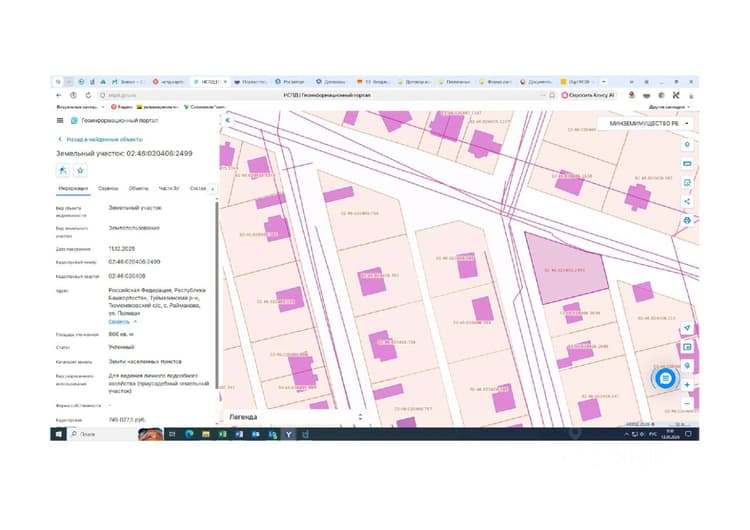This screenshot has height=530, width=750.
Task: Click the red extension icon in browser toolbar
Action: 631,95
